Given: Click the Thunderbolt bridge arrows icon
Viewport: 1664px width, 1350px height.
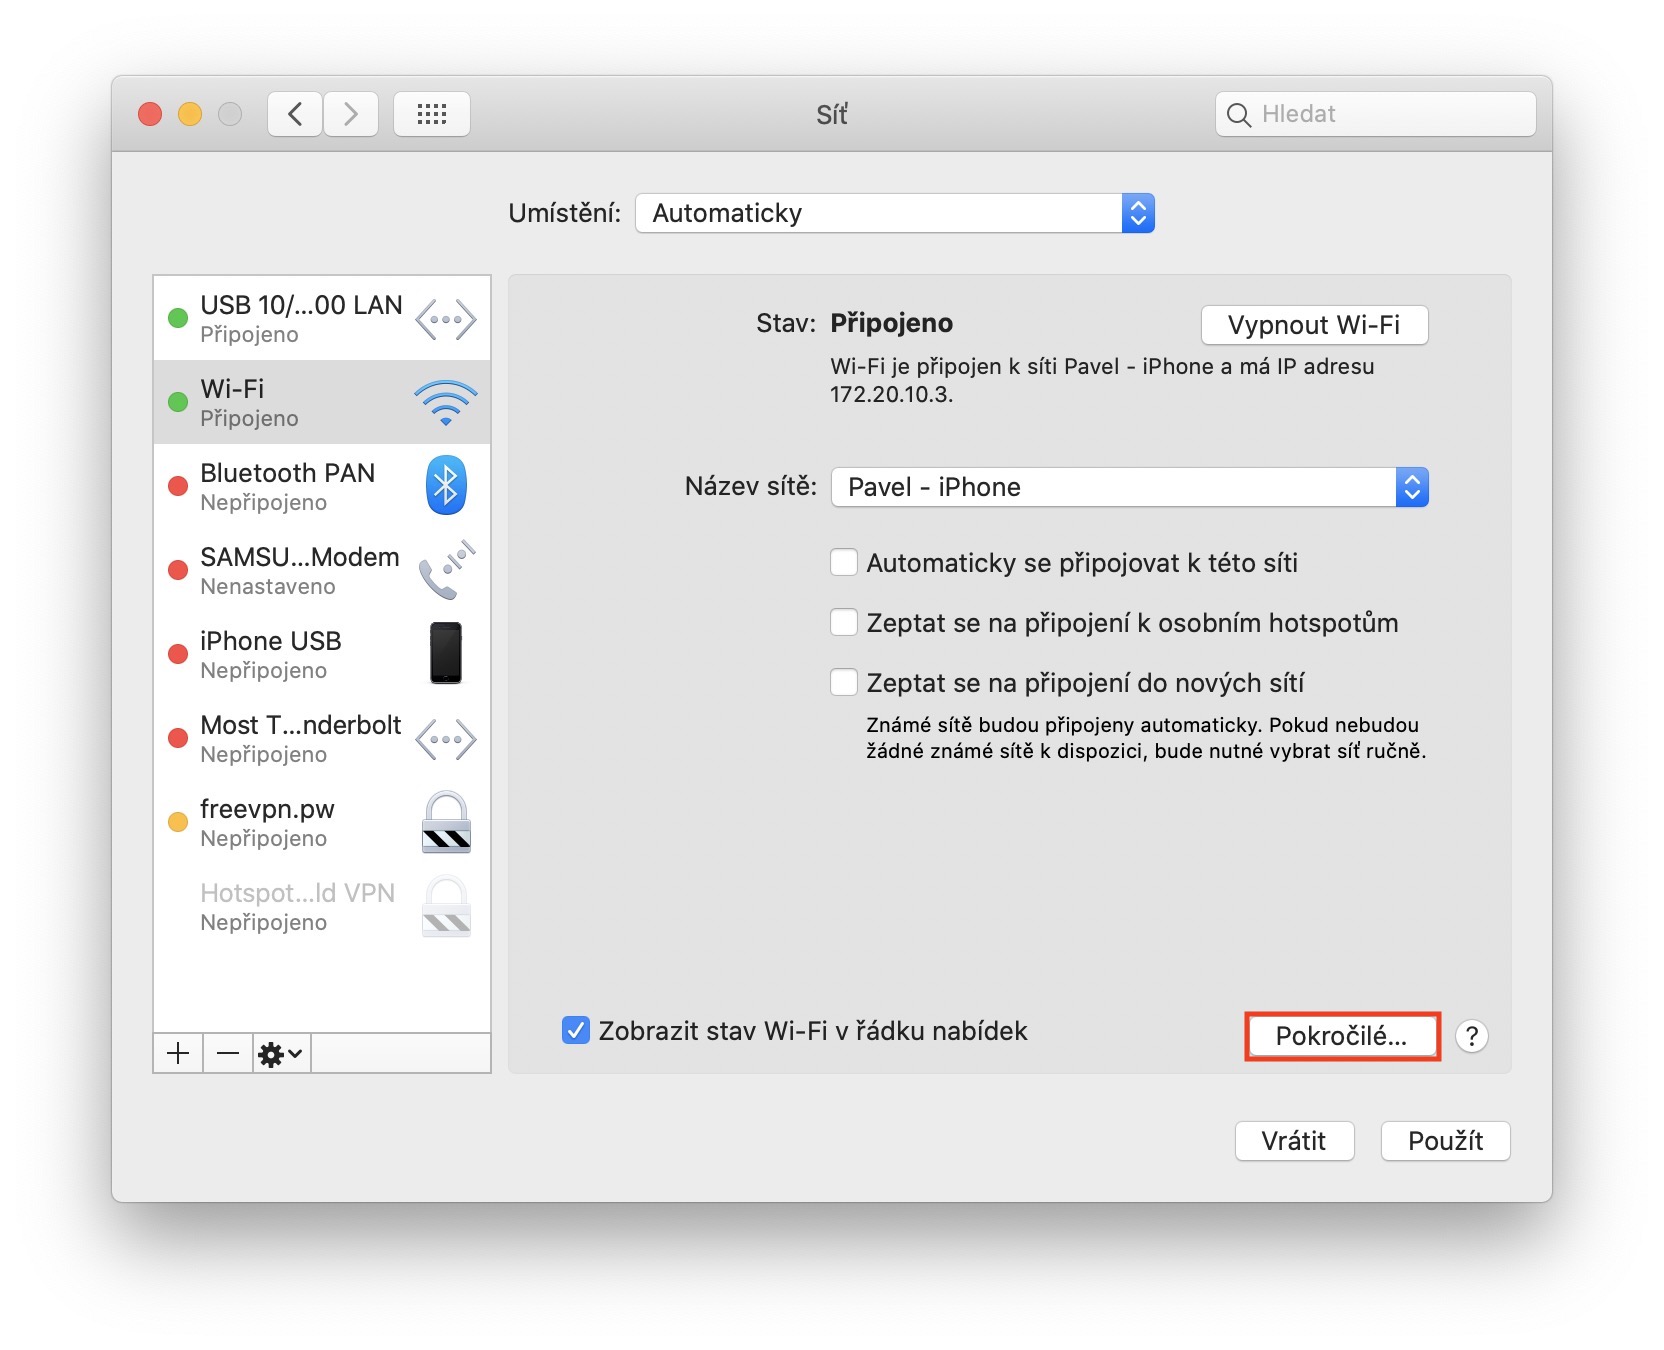Looking at the screenshot, I should pyautogui.click(x=446, y=740).
